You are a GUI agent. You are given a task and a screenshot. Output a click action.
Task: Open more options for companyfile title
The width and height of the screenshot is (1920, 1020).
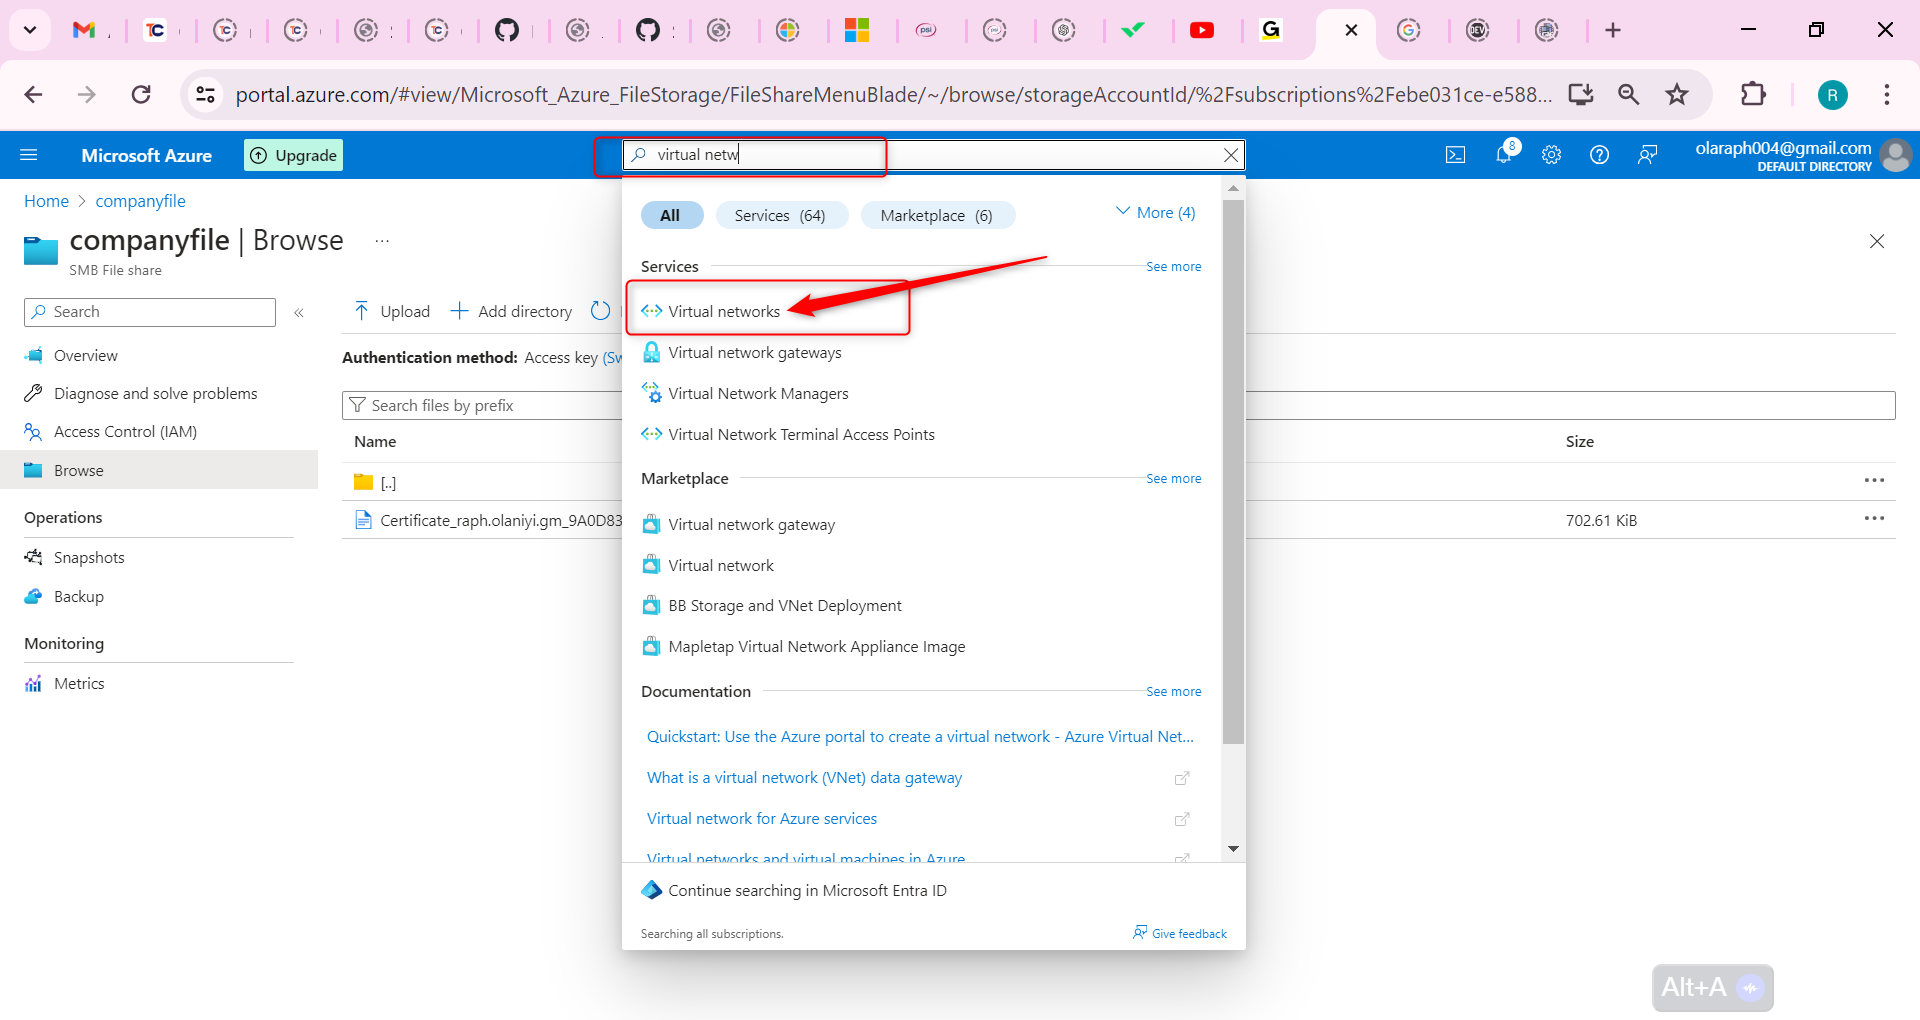point(382,241)
